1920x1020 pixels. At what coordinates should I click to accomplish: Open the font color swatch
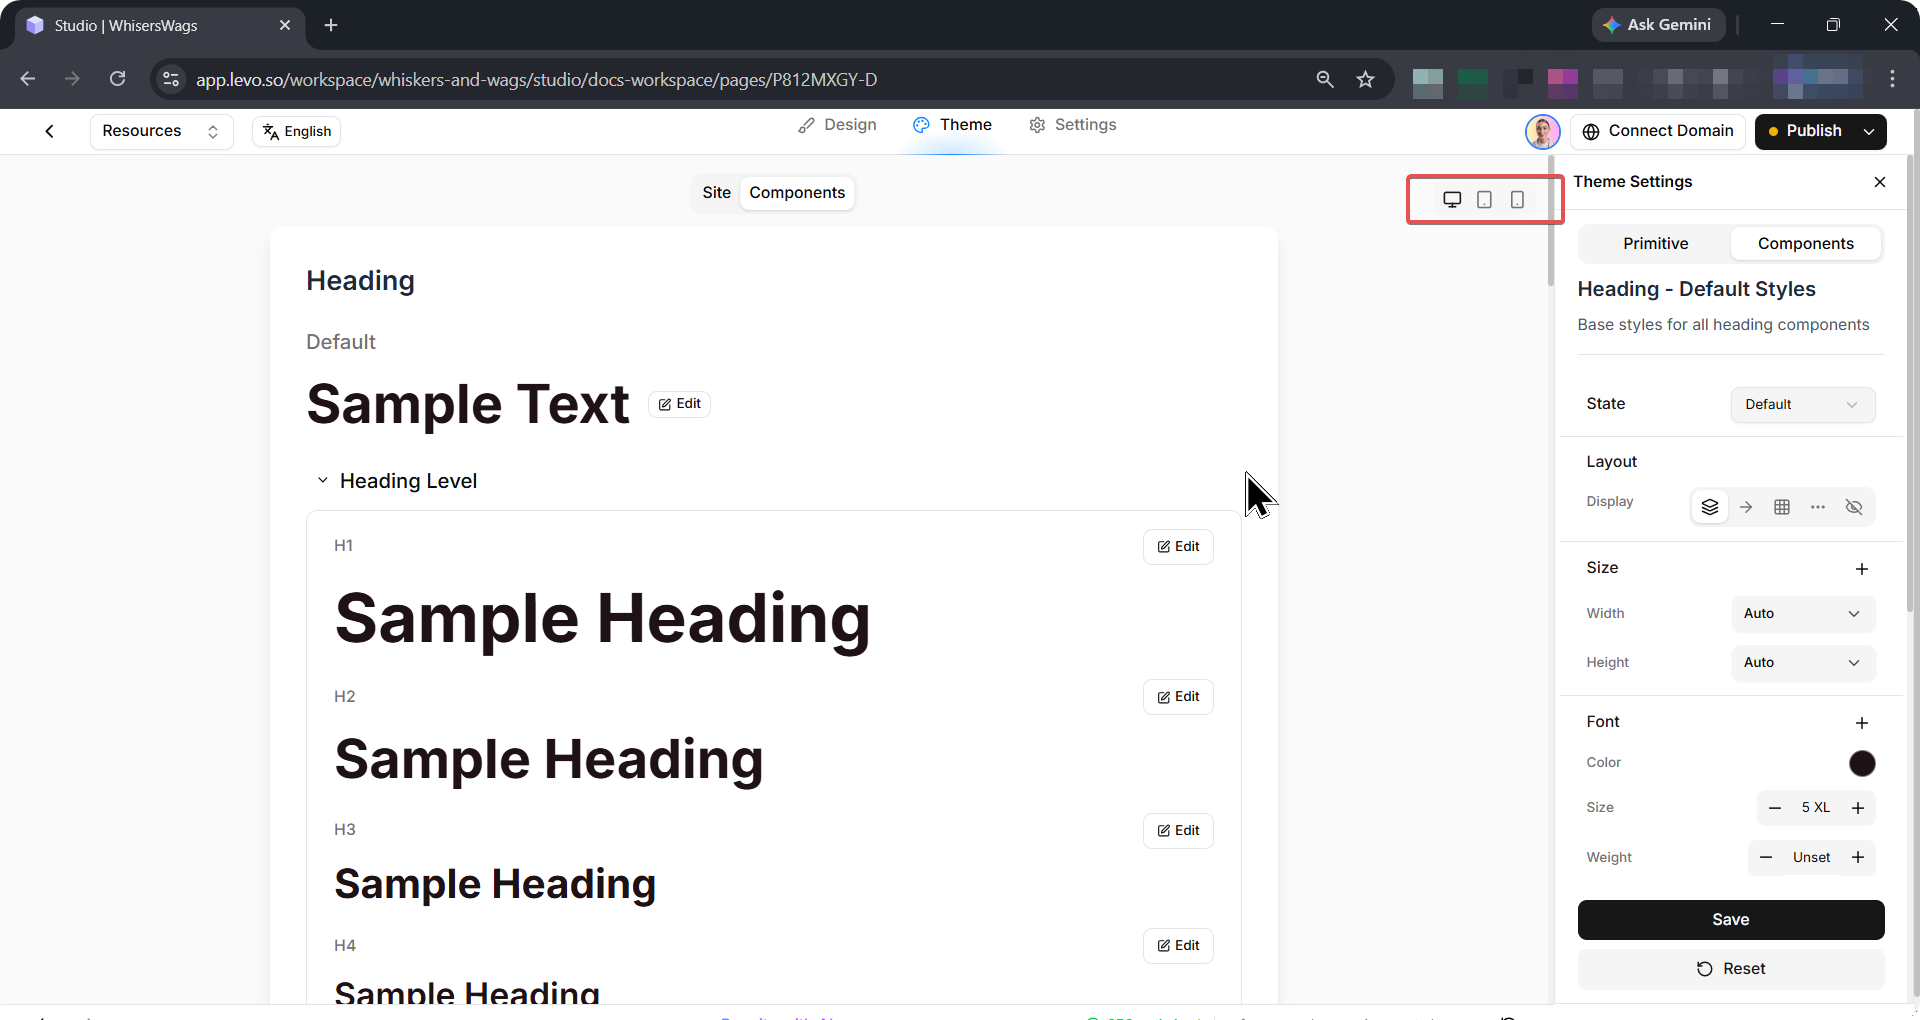point(1862,764)
